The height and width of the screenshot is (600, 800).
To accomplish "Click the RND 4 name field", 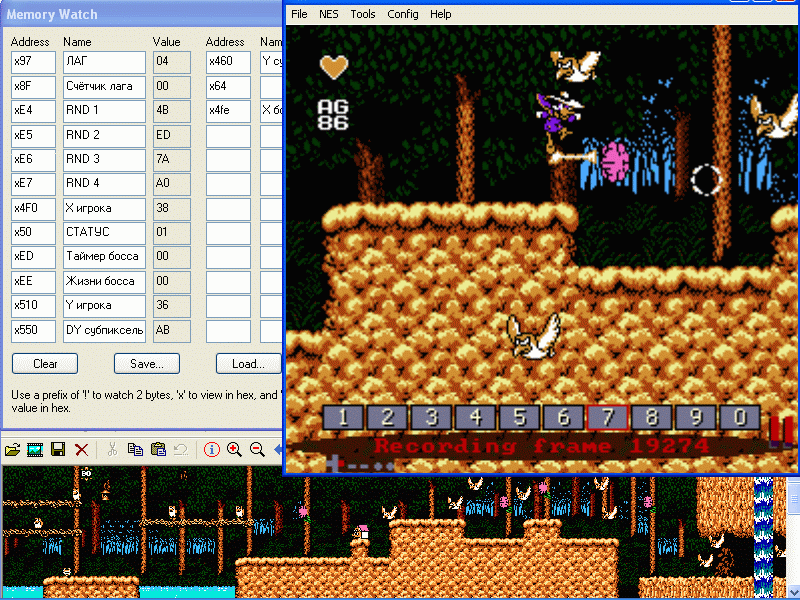I will 104,184.
